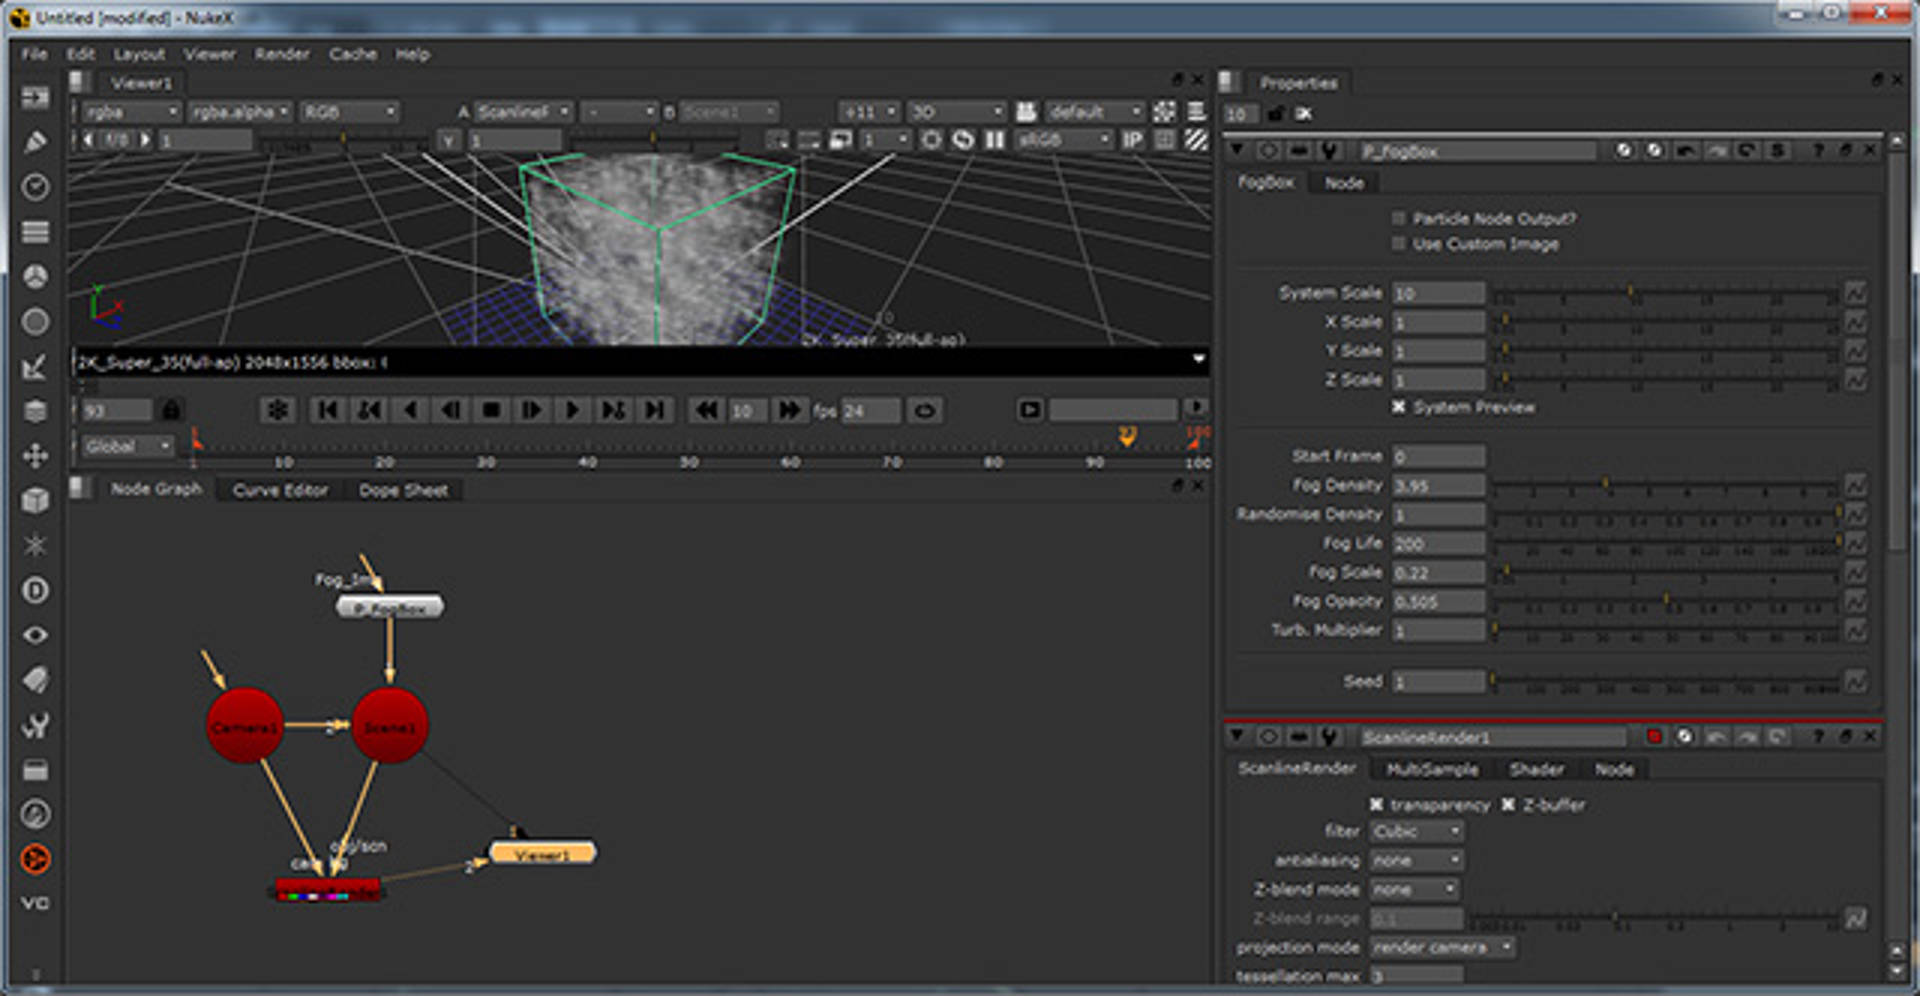Viewport: 1920px width, 996px height.
Task: Click the P_FogBox help question icon
Action: tap(1818, 150)
